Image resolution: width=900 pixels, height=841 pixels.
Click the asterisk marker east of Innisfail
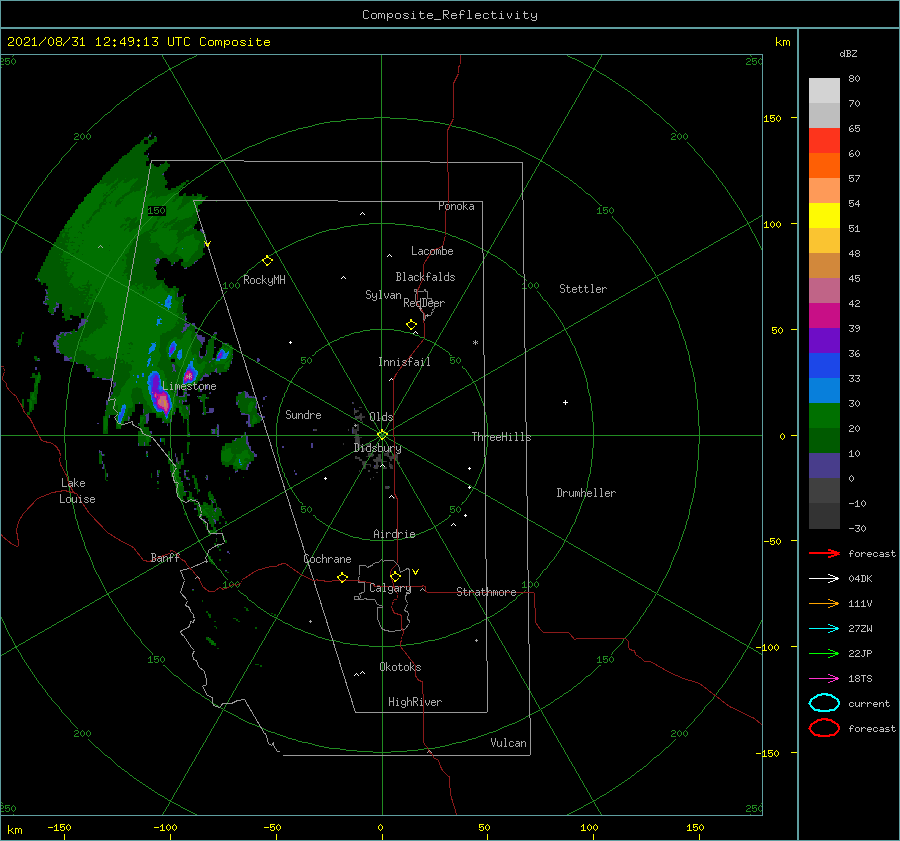(475, 343)
